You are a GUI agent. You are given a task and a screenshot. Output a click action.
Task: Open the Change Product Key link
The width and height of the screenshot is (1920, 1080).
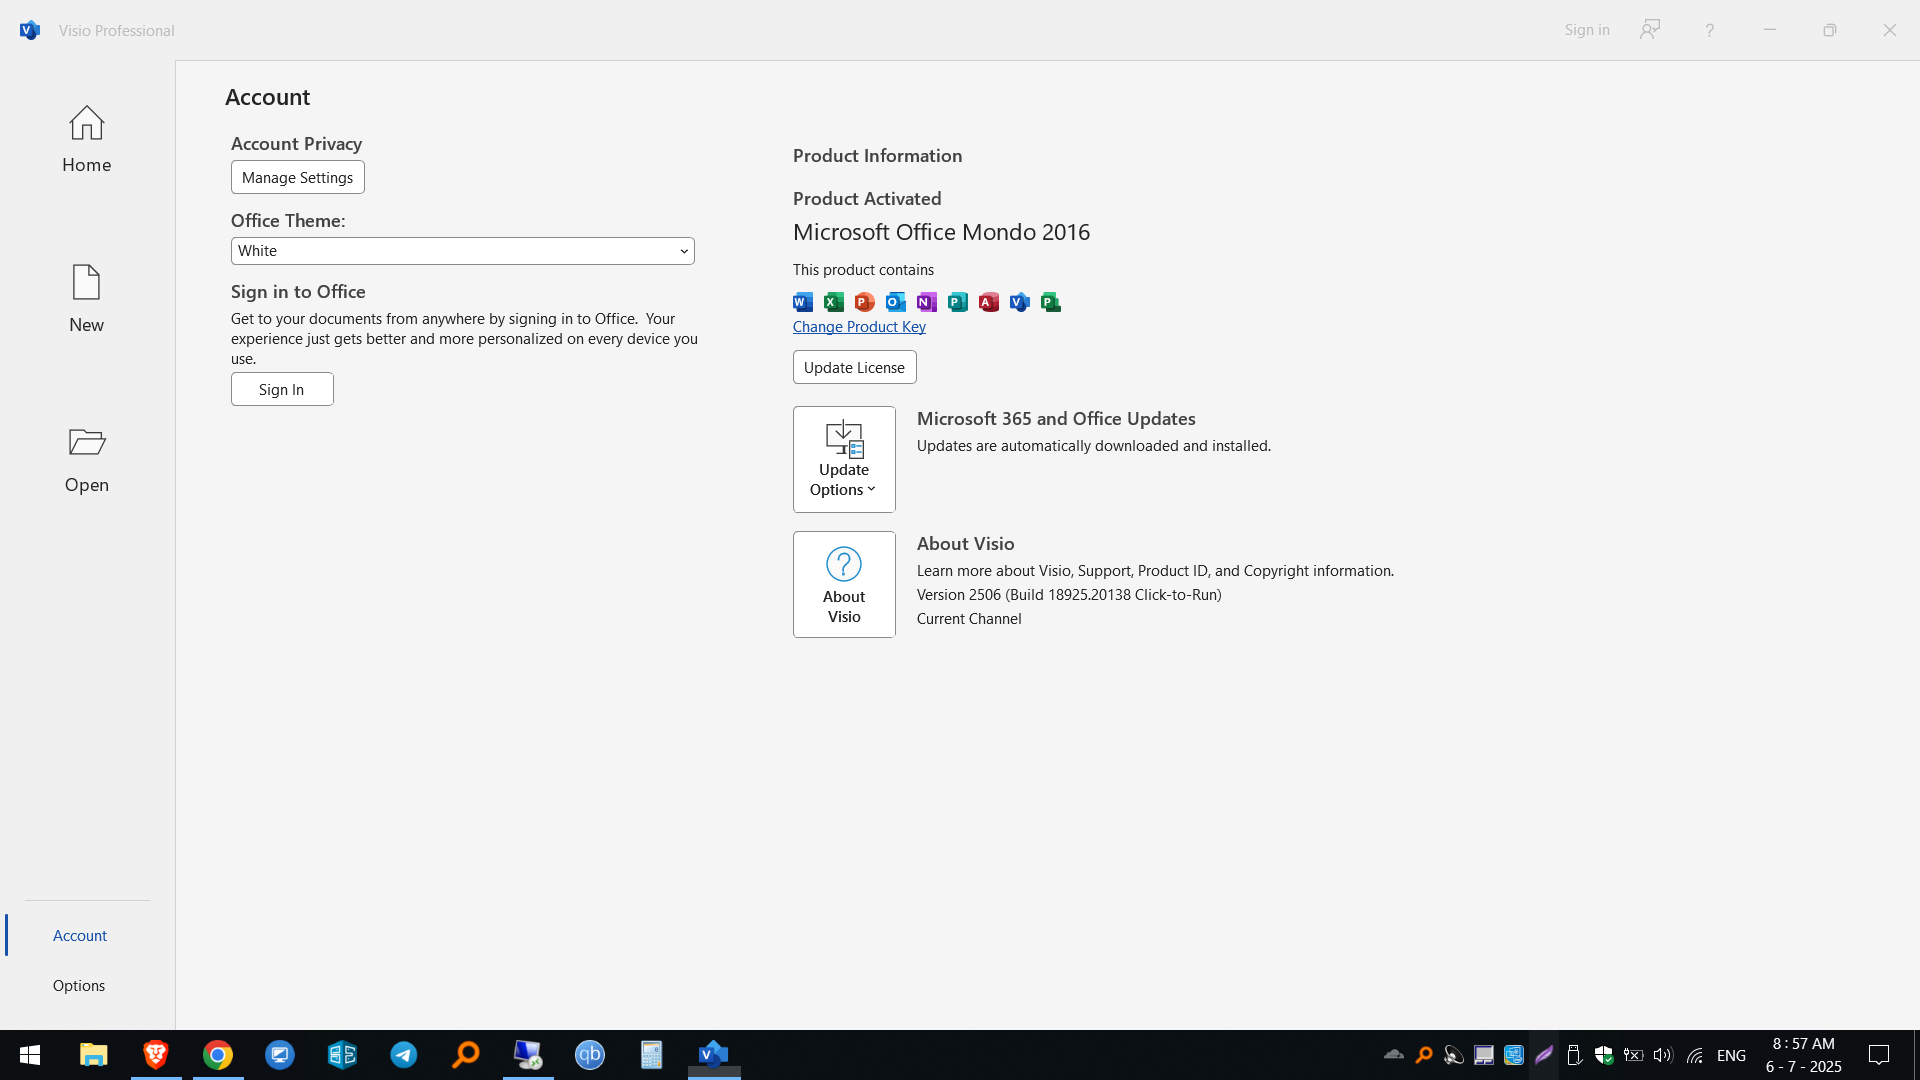tap(859, 327)
